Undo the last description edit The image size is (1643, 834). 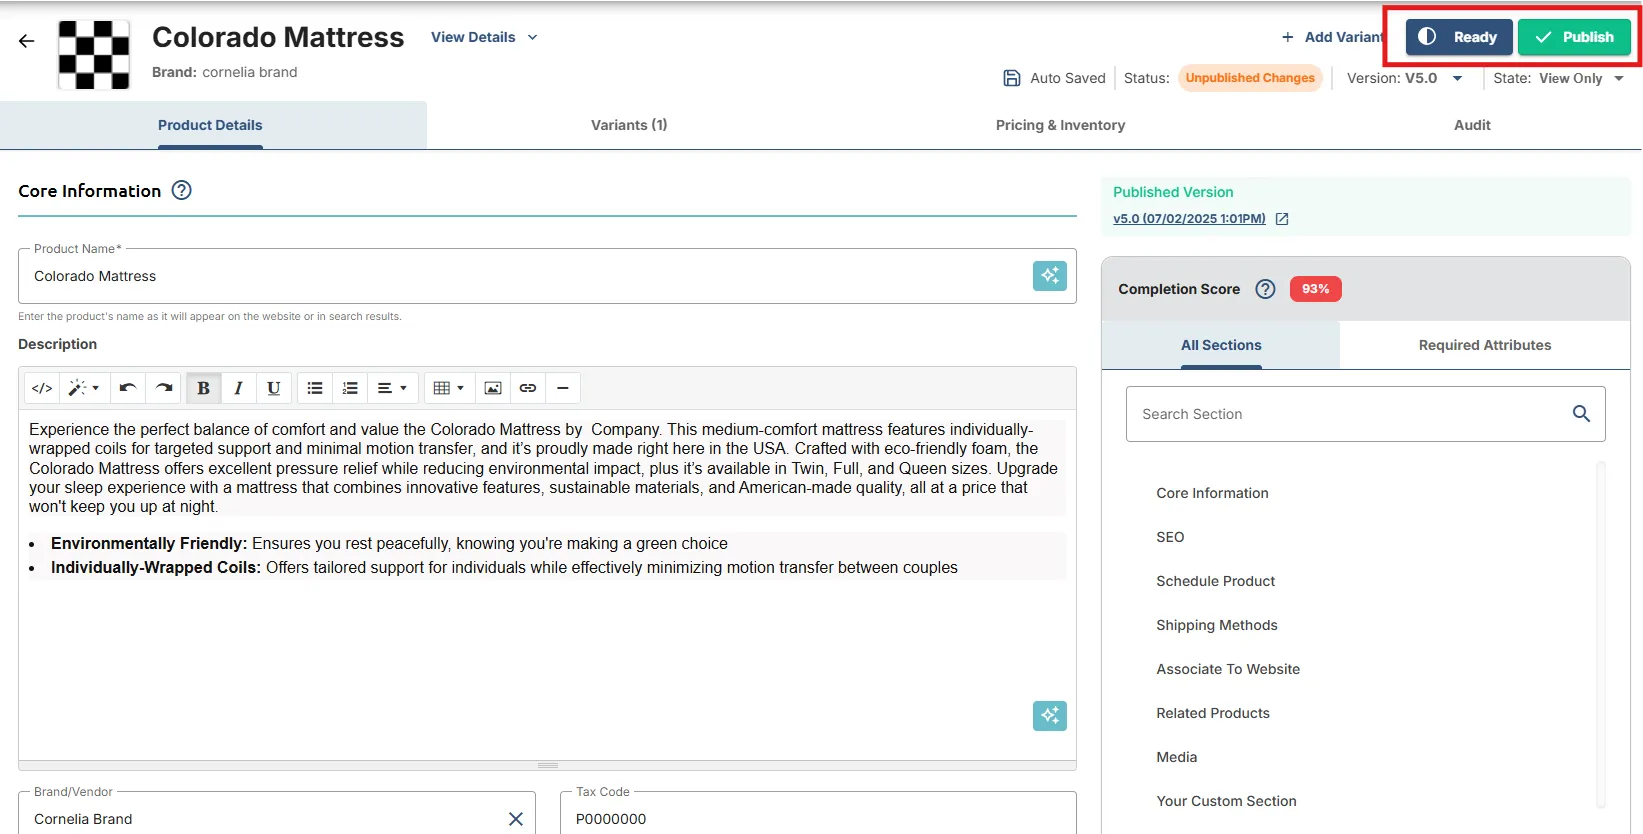128,388
